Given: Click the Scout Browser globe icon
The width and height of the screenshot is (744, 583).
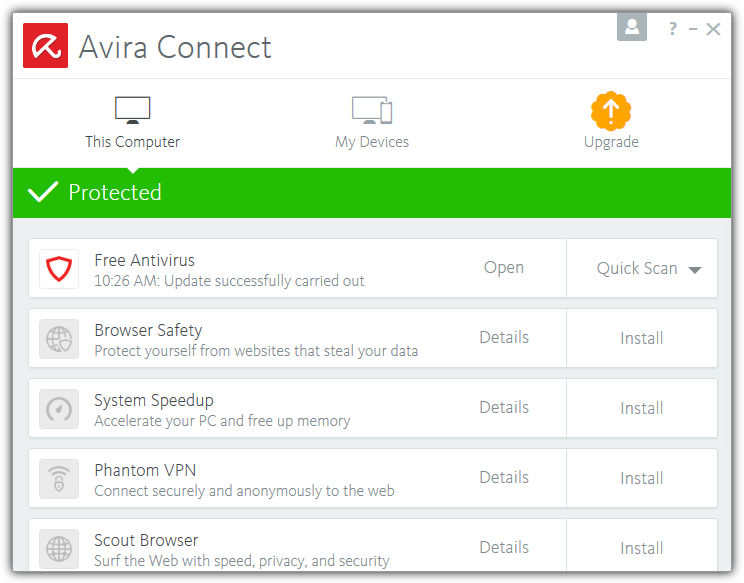Looking at the screenshot, I should [x=59, y=548].
